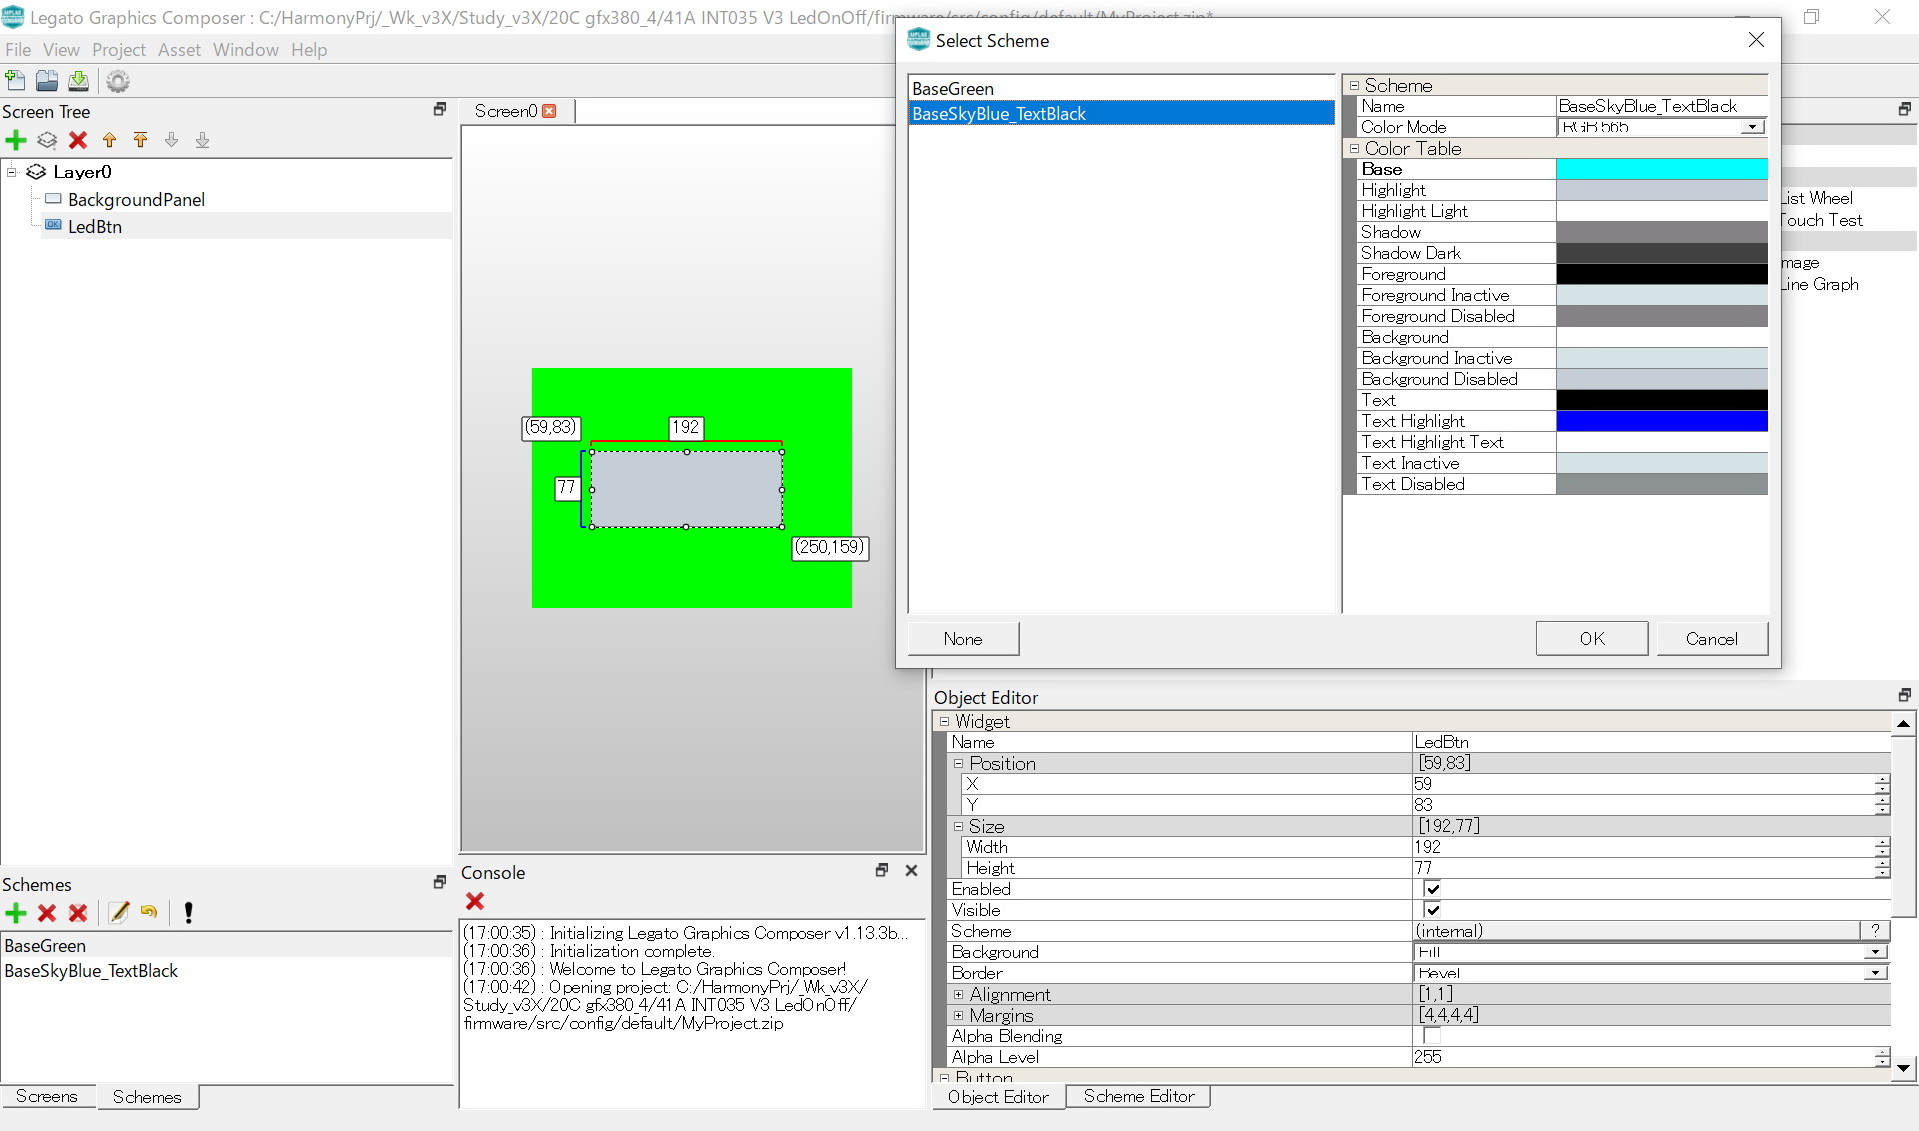
Task: Click the exclamation mark icon in Schemes toolbar
Action: 188,912
